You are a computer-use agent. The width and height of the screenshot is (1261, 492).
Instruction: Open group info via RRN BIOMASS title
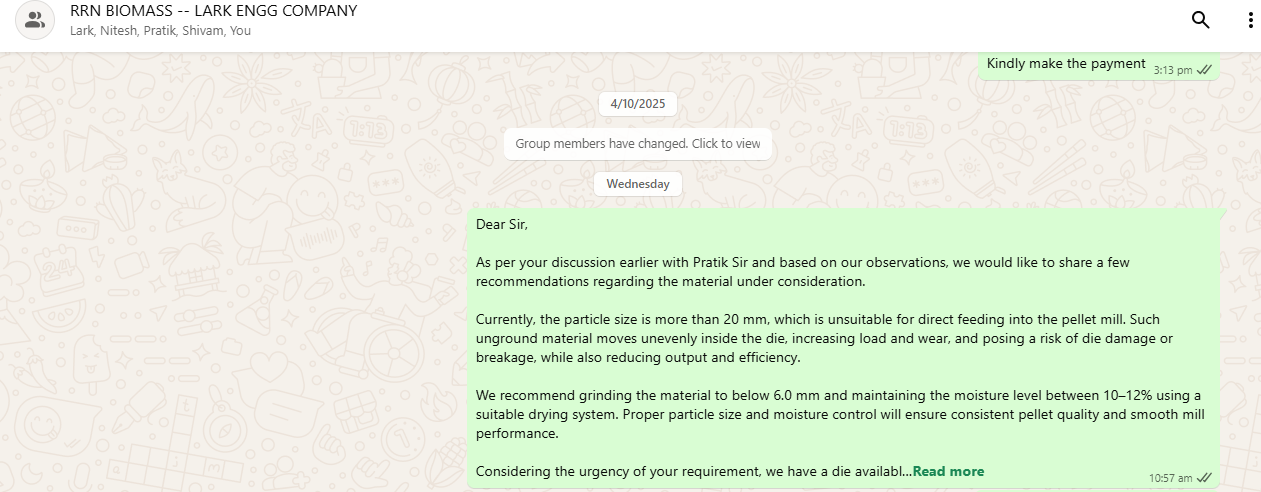click(x=213, y=12)
